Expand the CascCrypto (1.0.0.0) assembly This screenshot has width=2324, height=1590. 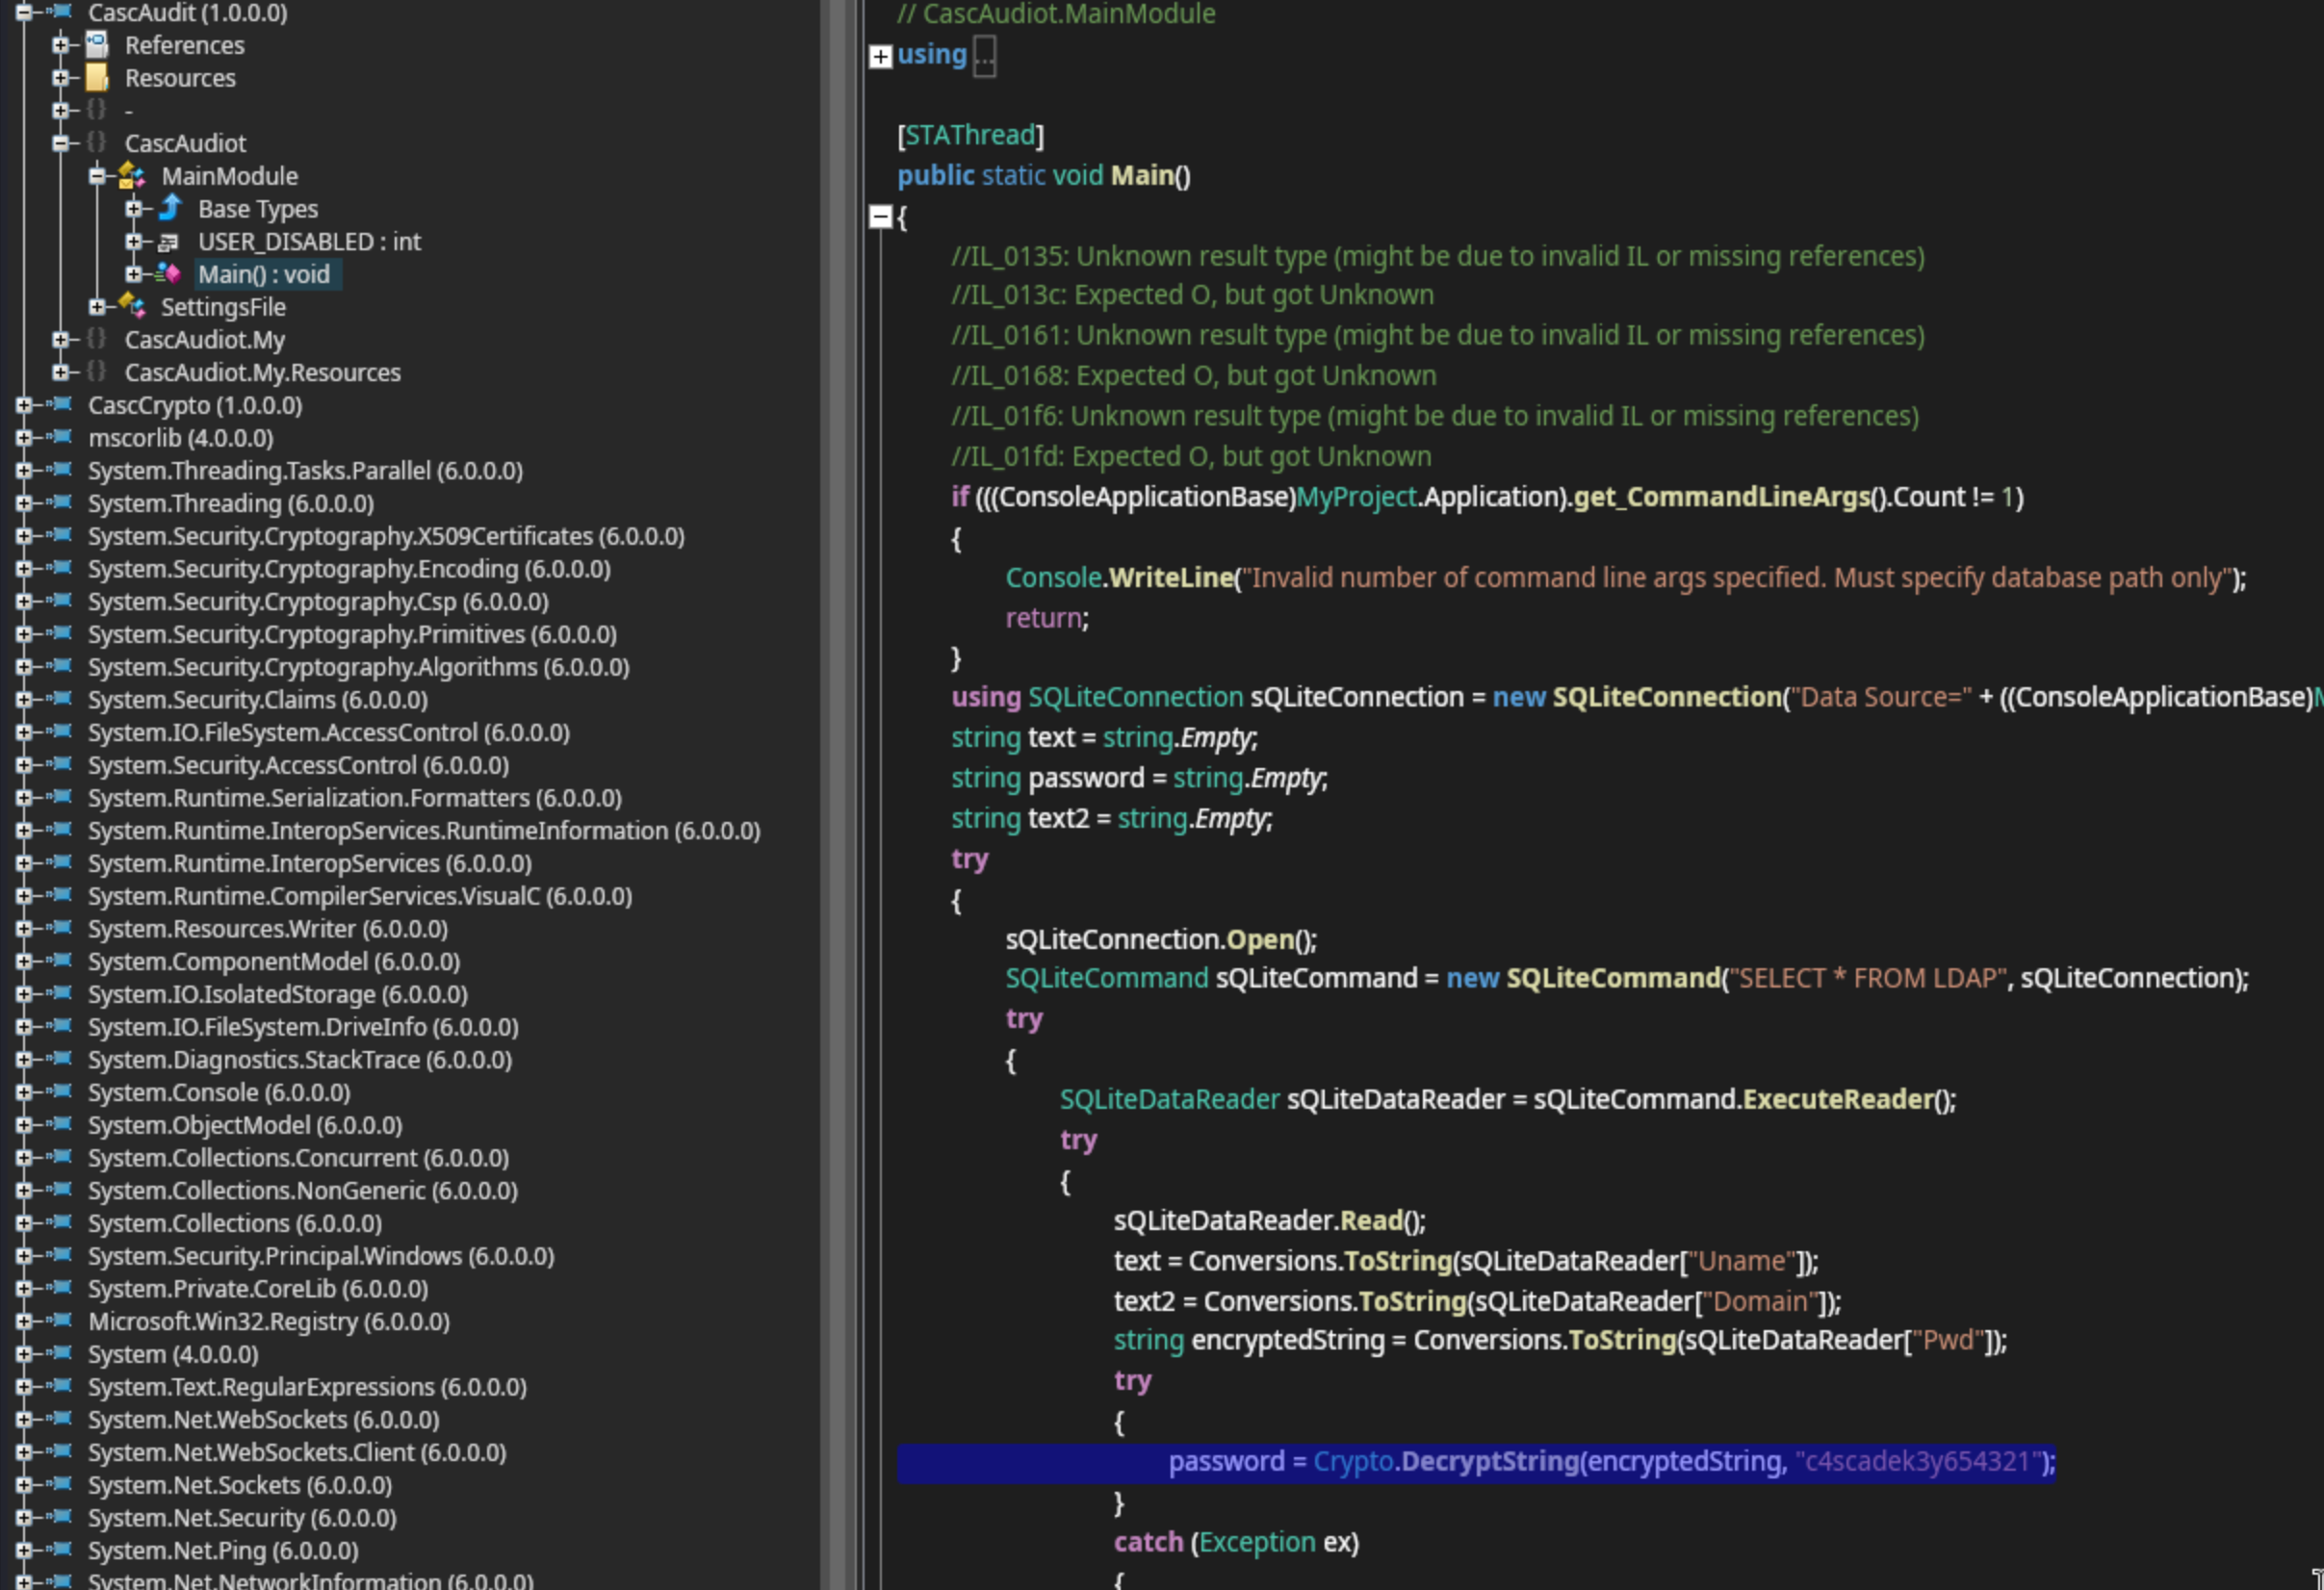24,405
